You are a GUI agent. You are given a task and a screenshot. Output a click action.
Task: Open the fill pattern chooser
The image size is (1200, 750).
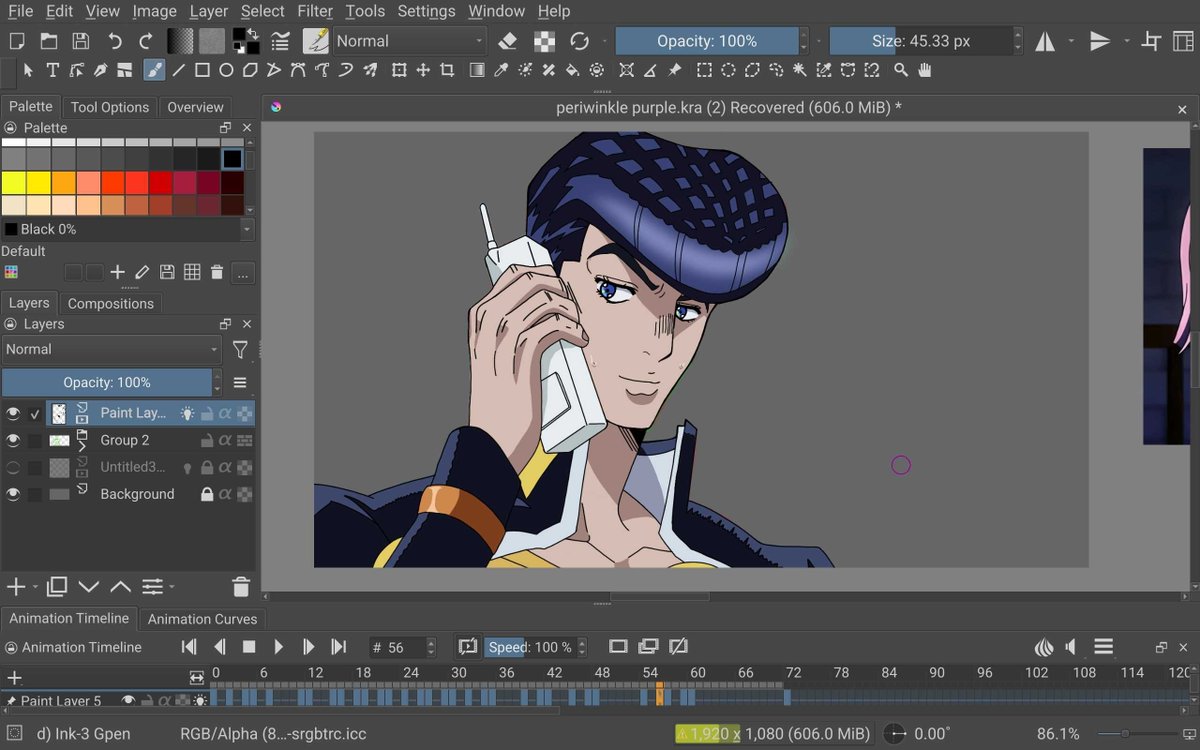(x=212, y=41)
